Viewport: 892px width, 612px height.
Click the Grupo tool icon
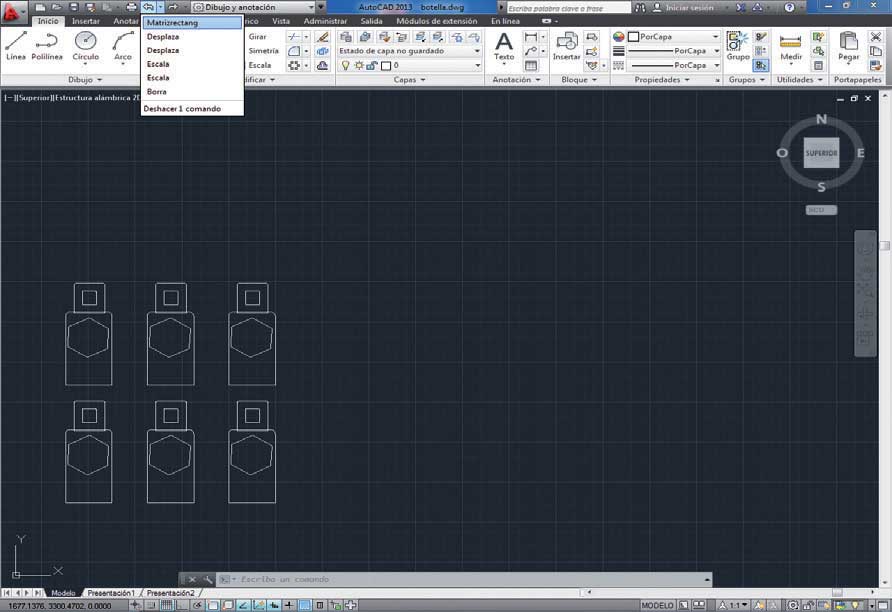tap(738, 46)
